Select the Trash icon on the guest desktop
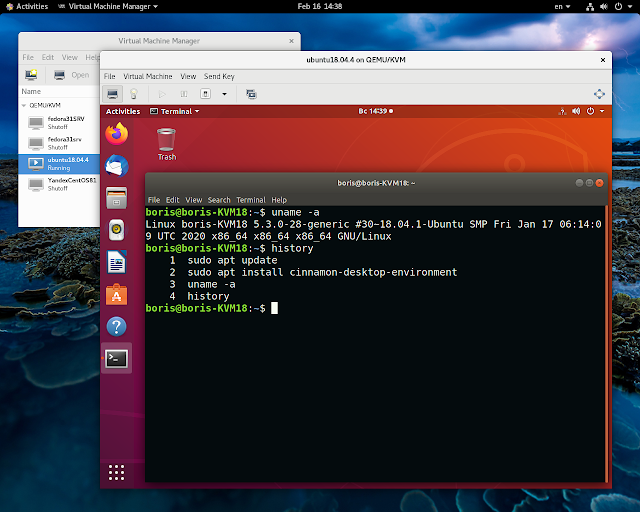The image size is (640, 512). tap(167, 144)
